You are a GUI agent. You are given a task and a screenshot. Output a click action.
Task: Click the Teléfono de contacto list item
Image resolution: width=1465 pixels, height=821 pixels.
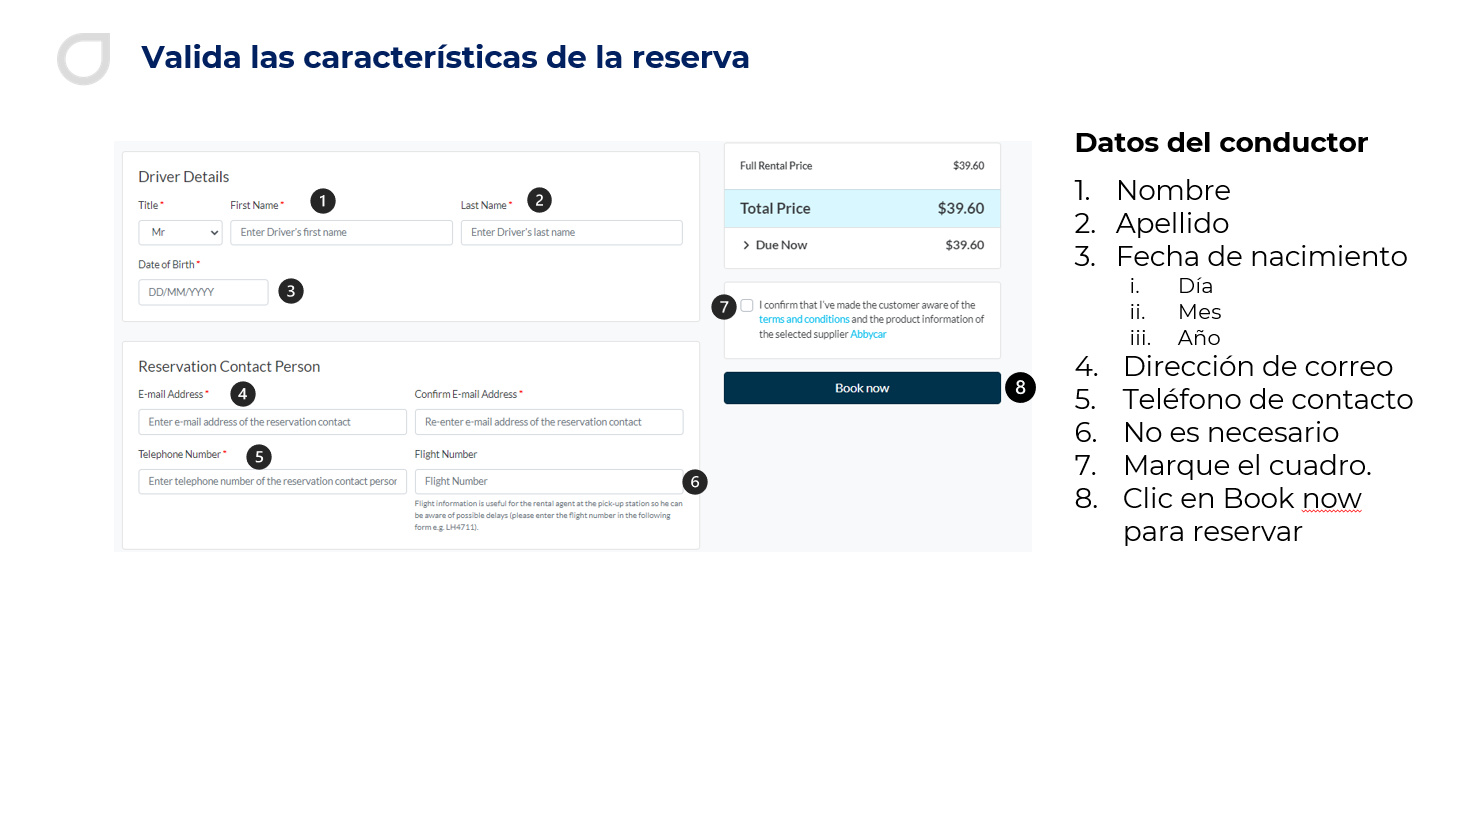pos(1268,400)
